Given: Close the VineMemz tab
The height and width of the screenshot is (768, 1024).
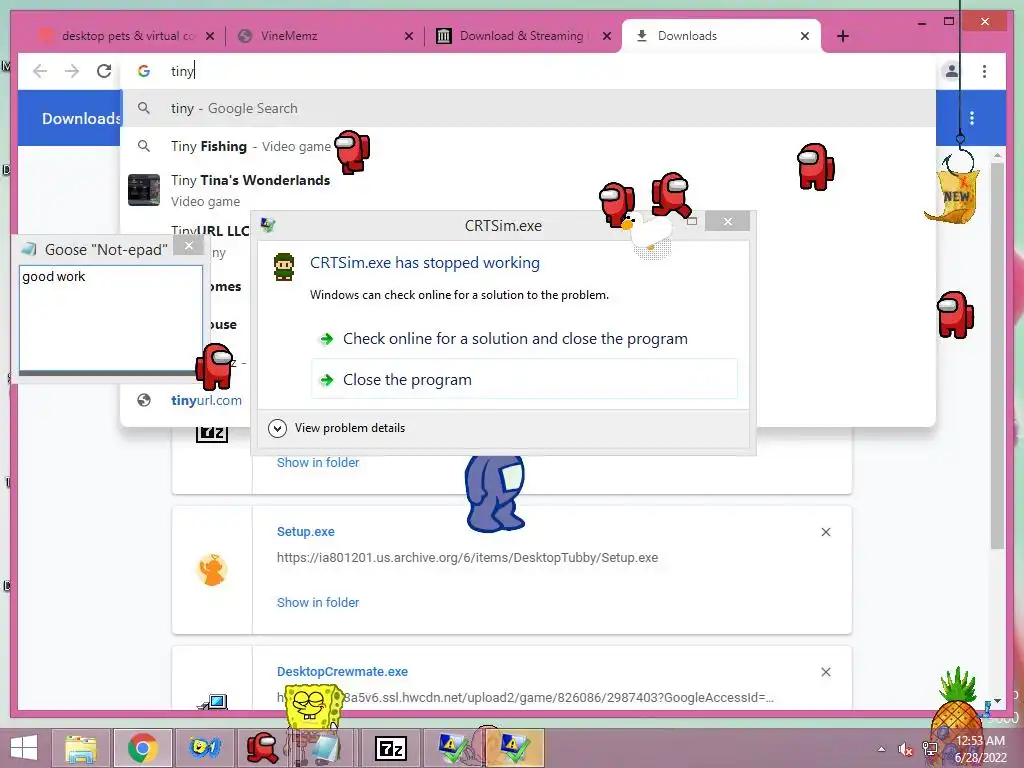Looking at the screenshot, I should point(409,36).
